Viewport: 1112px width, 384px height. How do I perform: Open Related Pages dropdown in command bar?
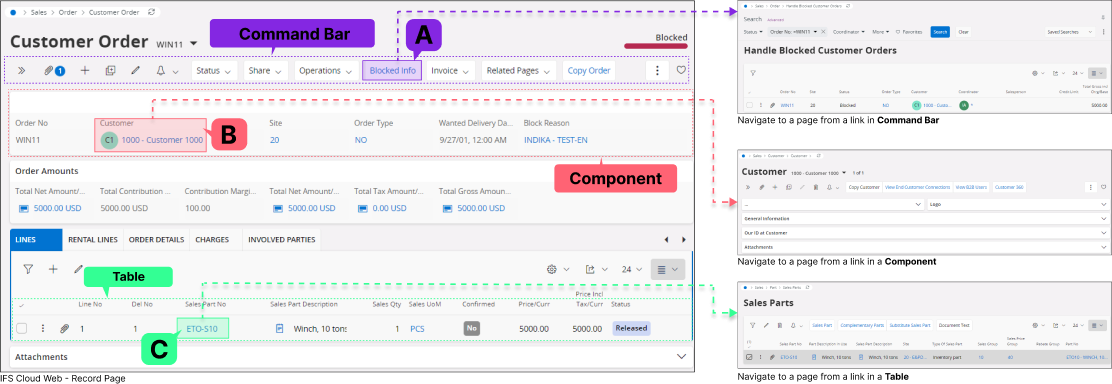coord(519,71)
